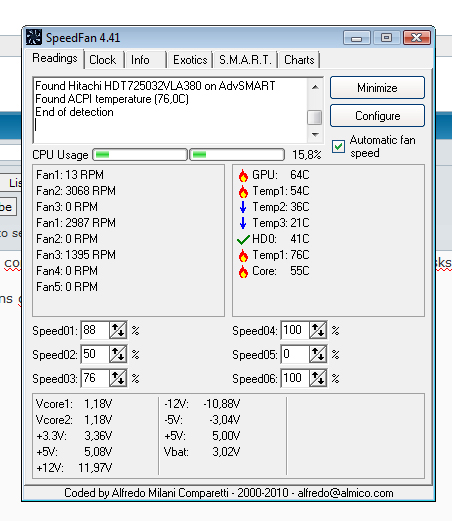Switch to the Exotics tab
The width and height of the screenshot is (452, 521).
[x=190, y=60]
